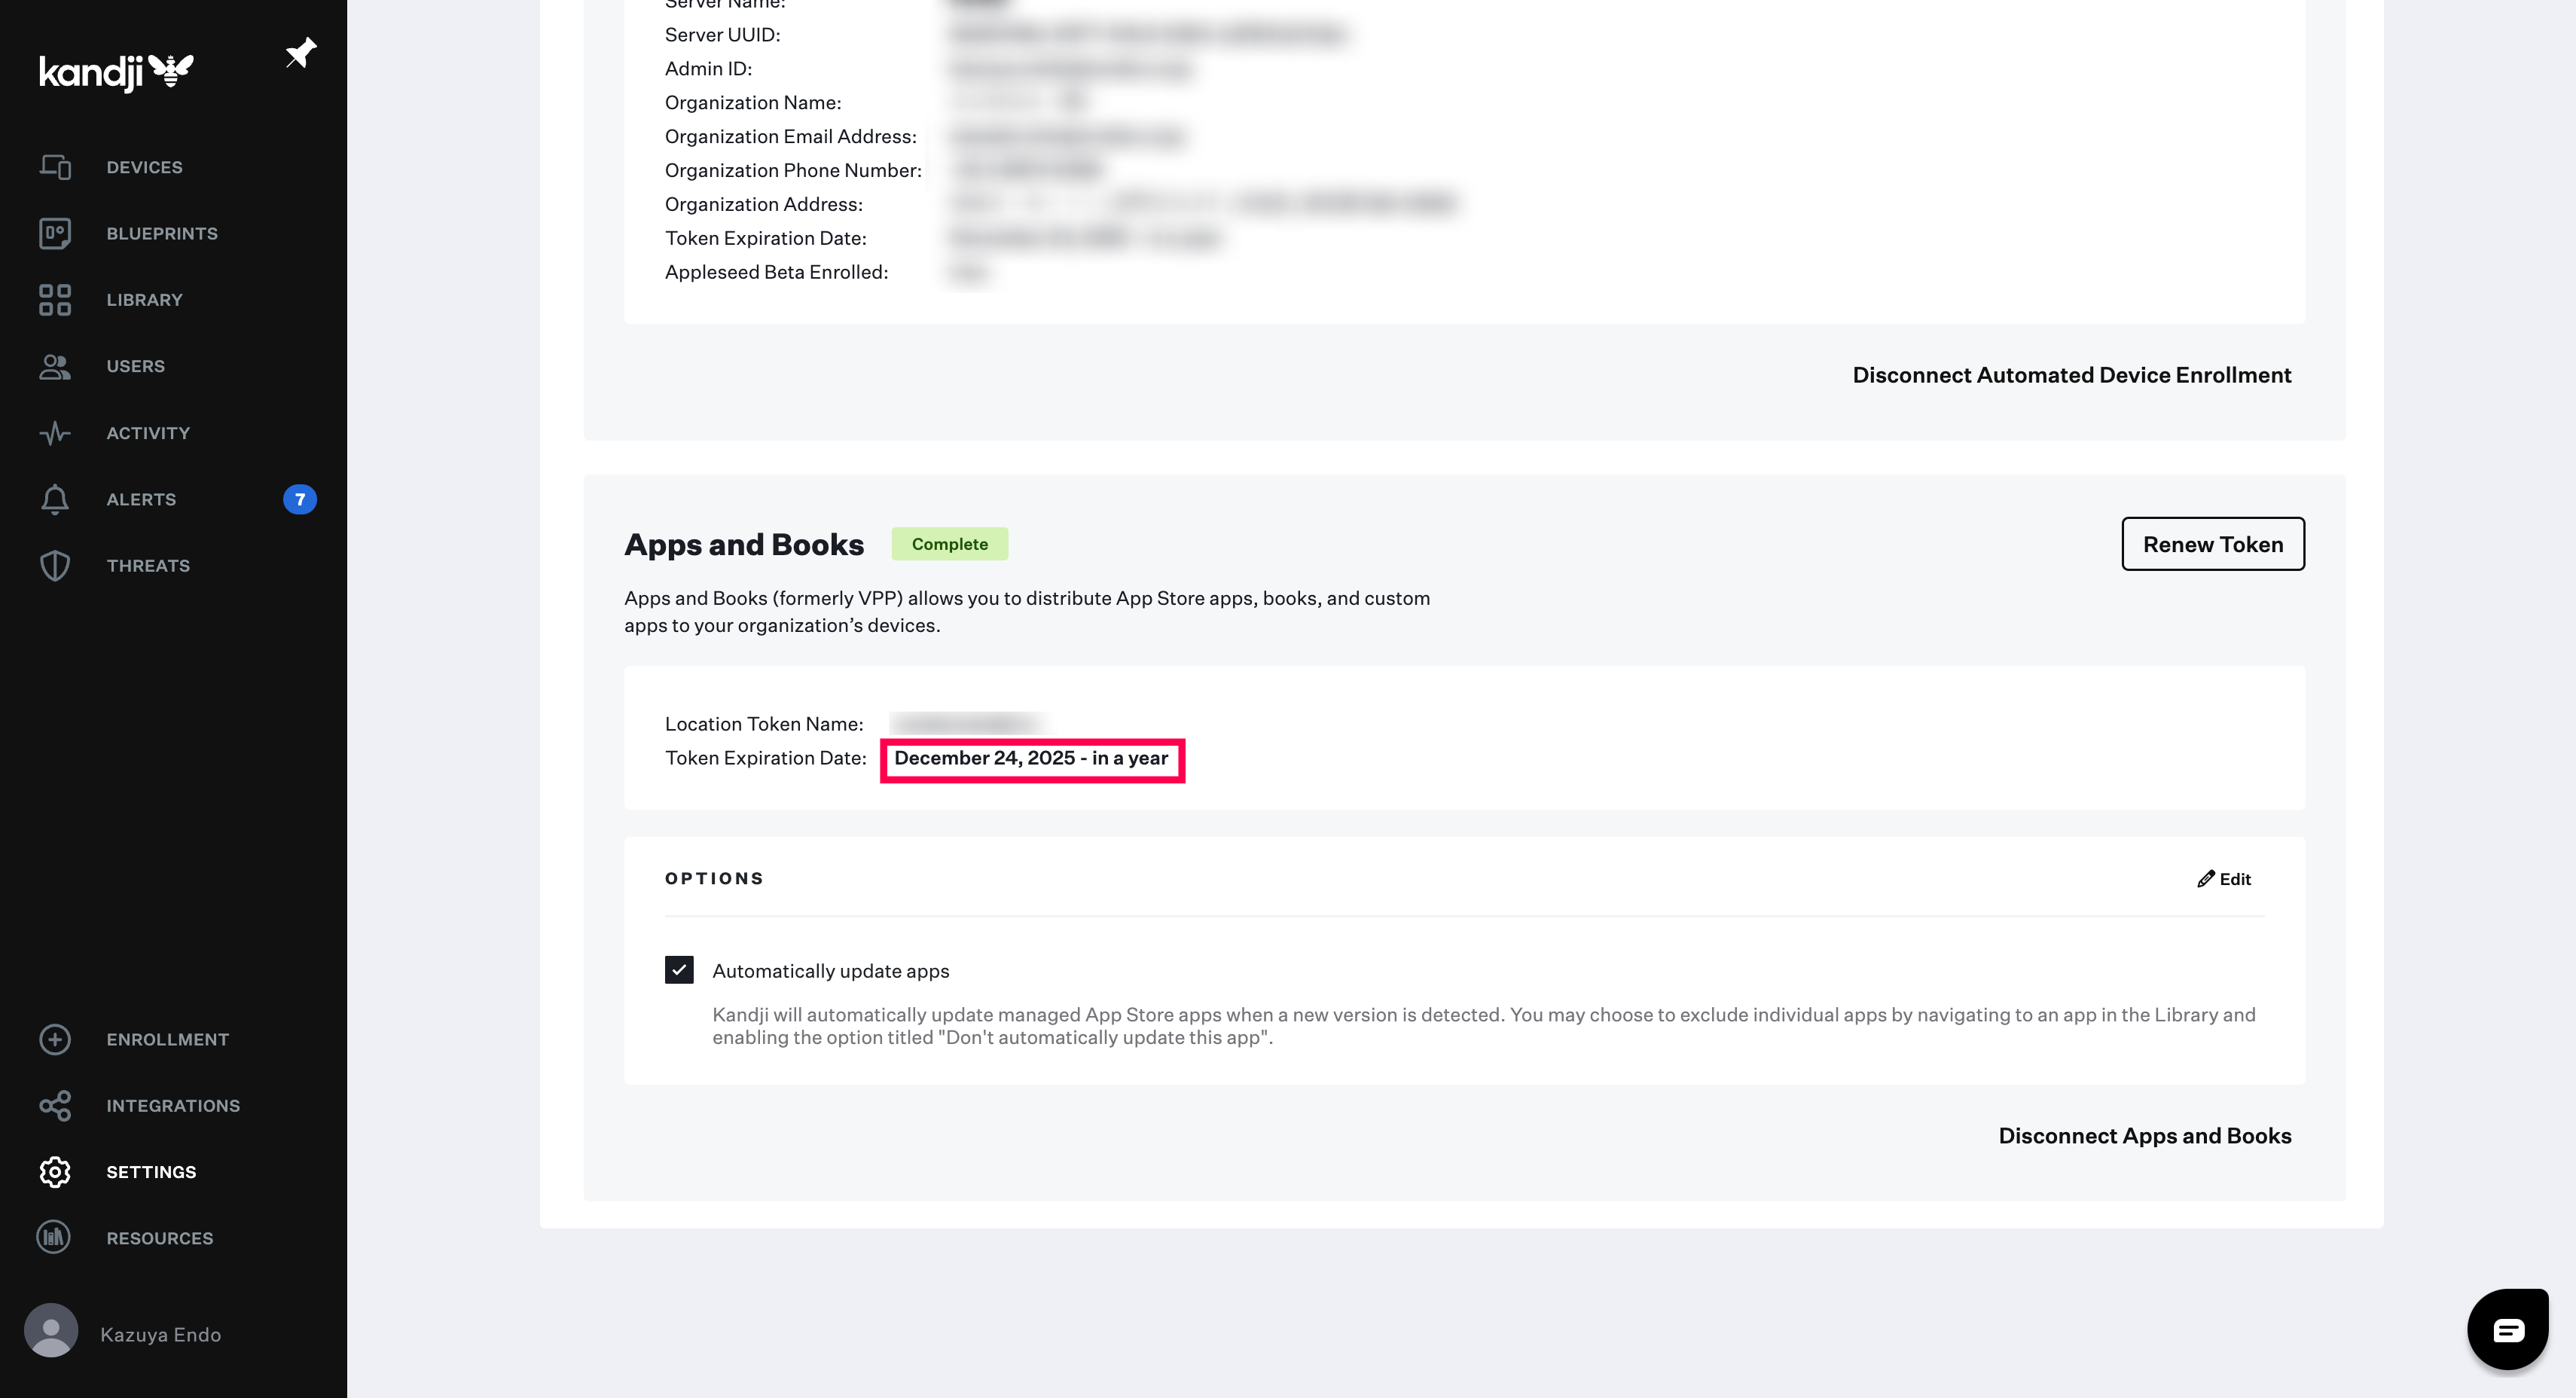Click the Appleseed Beta Enrolled label
The width and height of the screenshot is (2576, 1398).
pos(777,273)
